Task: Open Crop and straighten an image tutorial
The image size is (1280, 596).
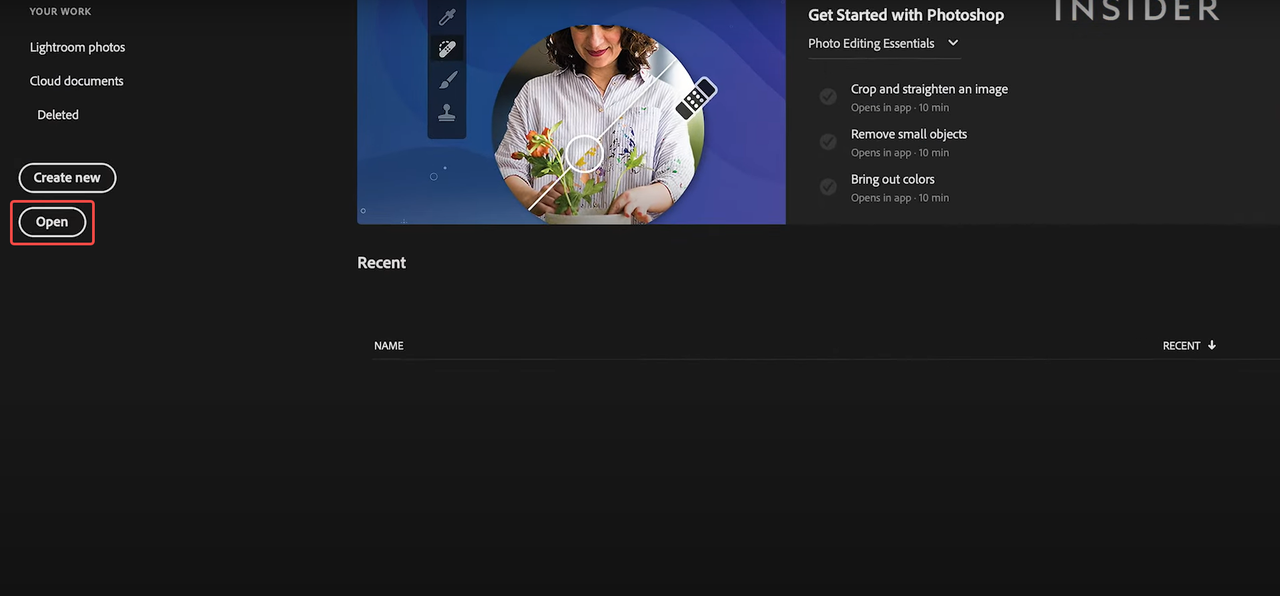Action: point(929,89)
